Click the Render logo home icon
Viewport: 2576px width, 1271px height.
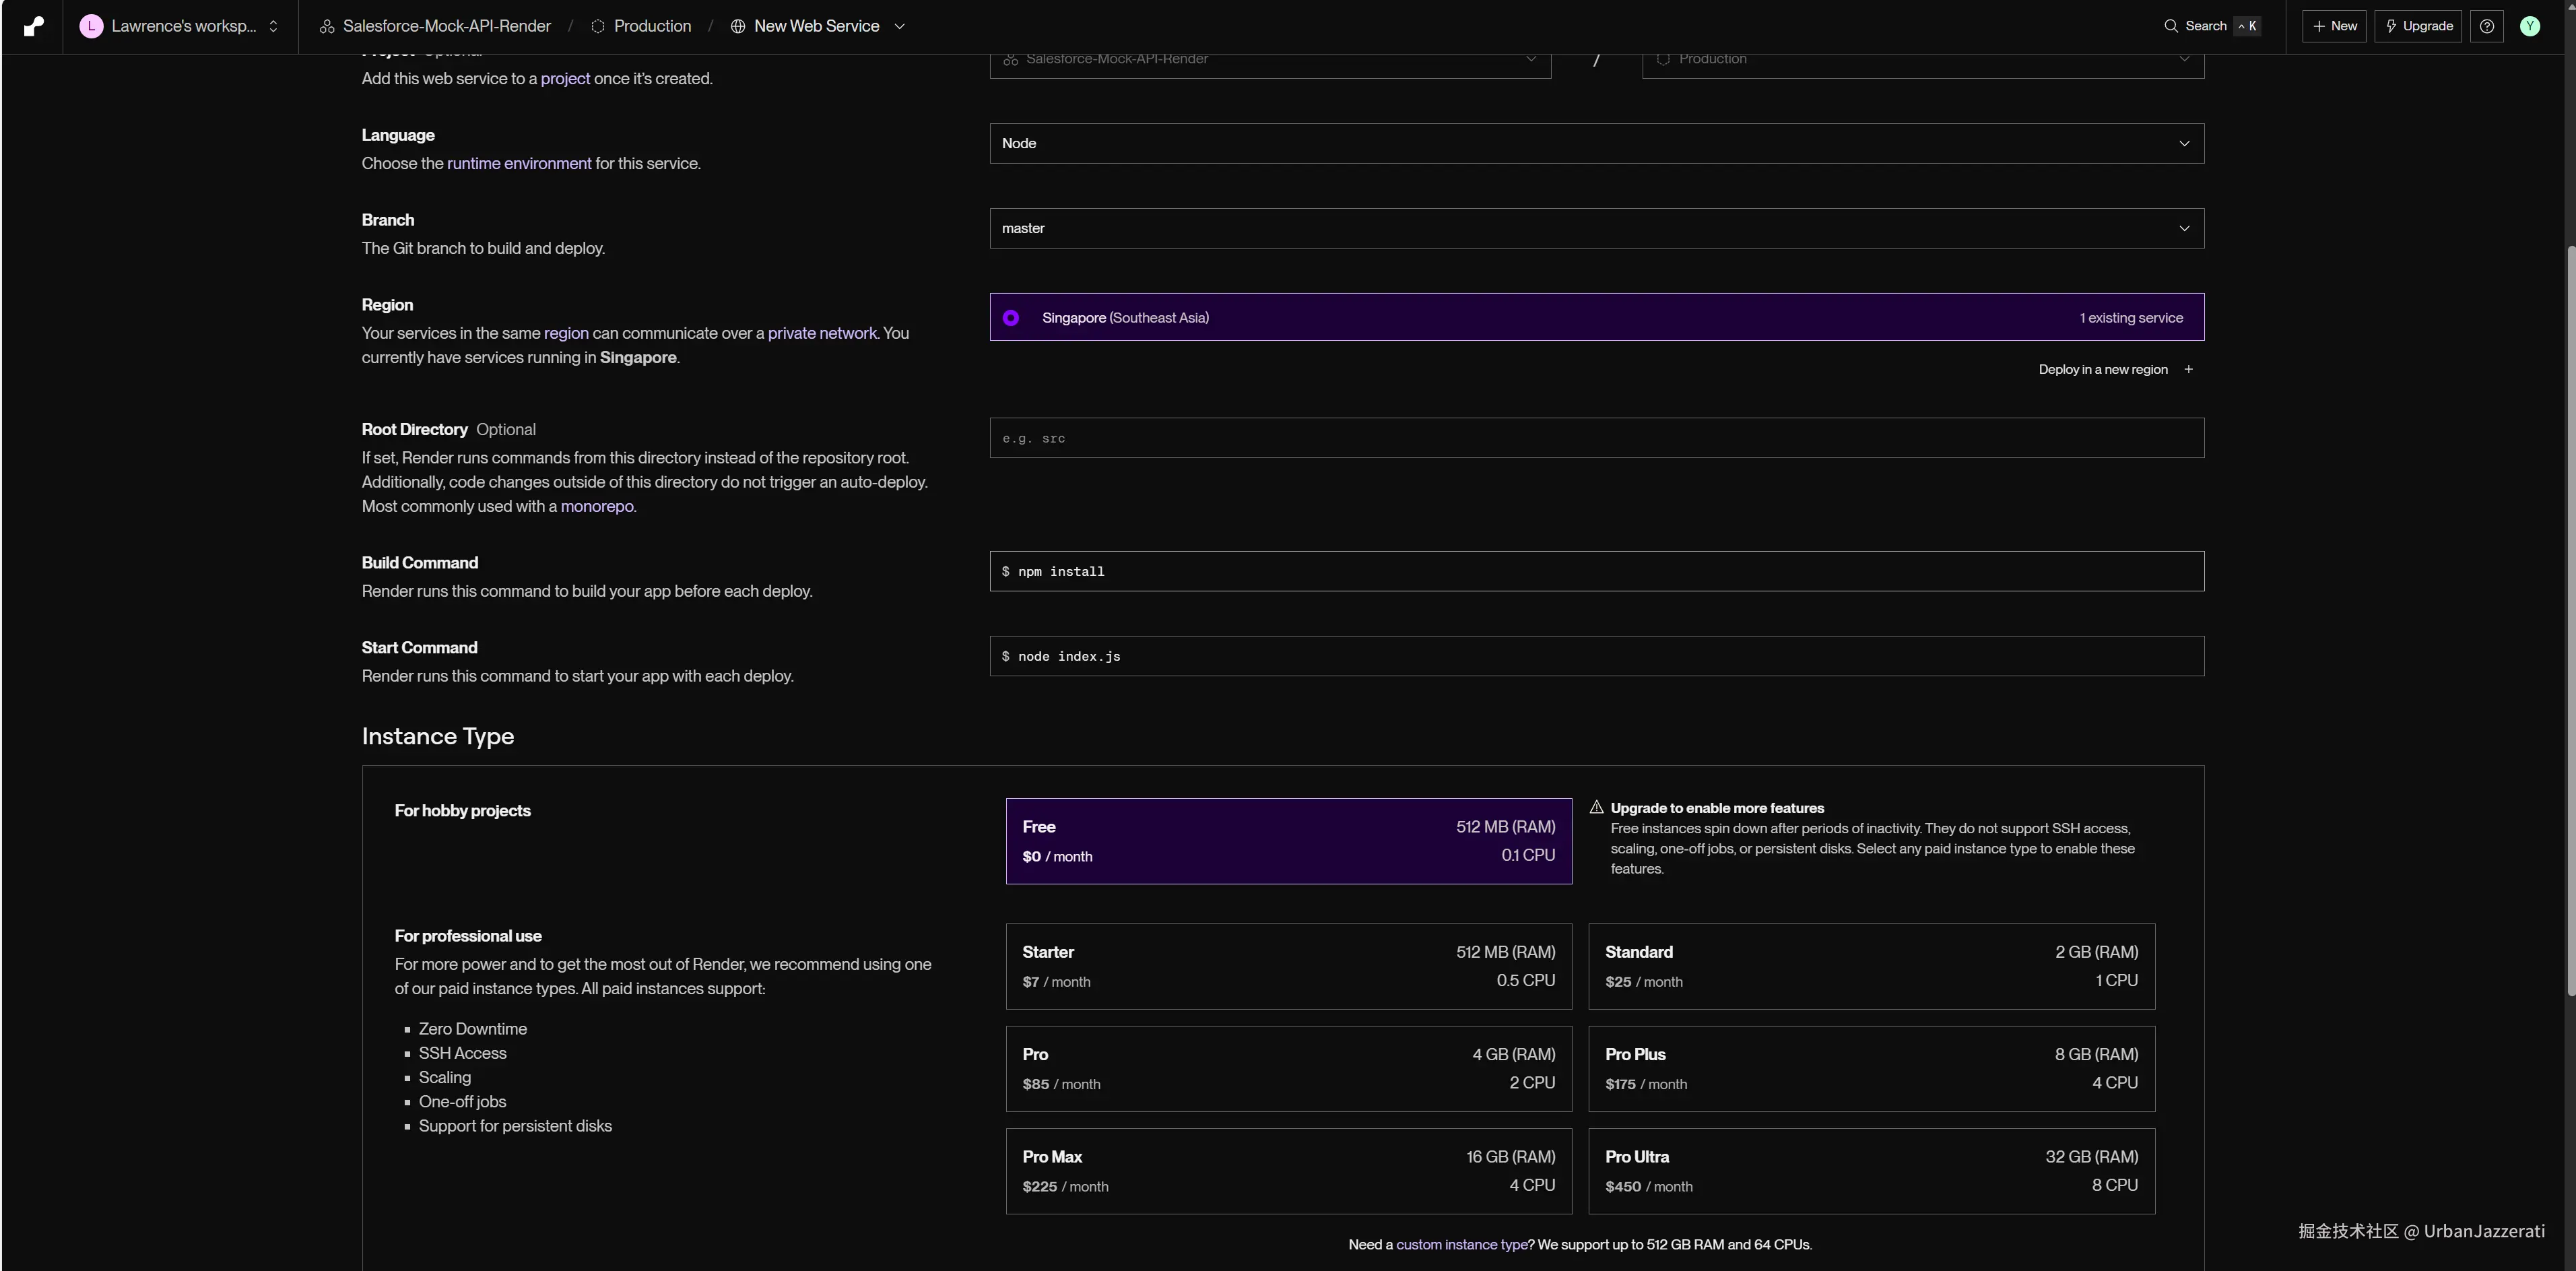pos(33,26)
